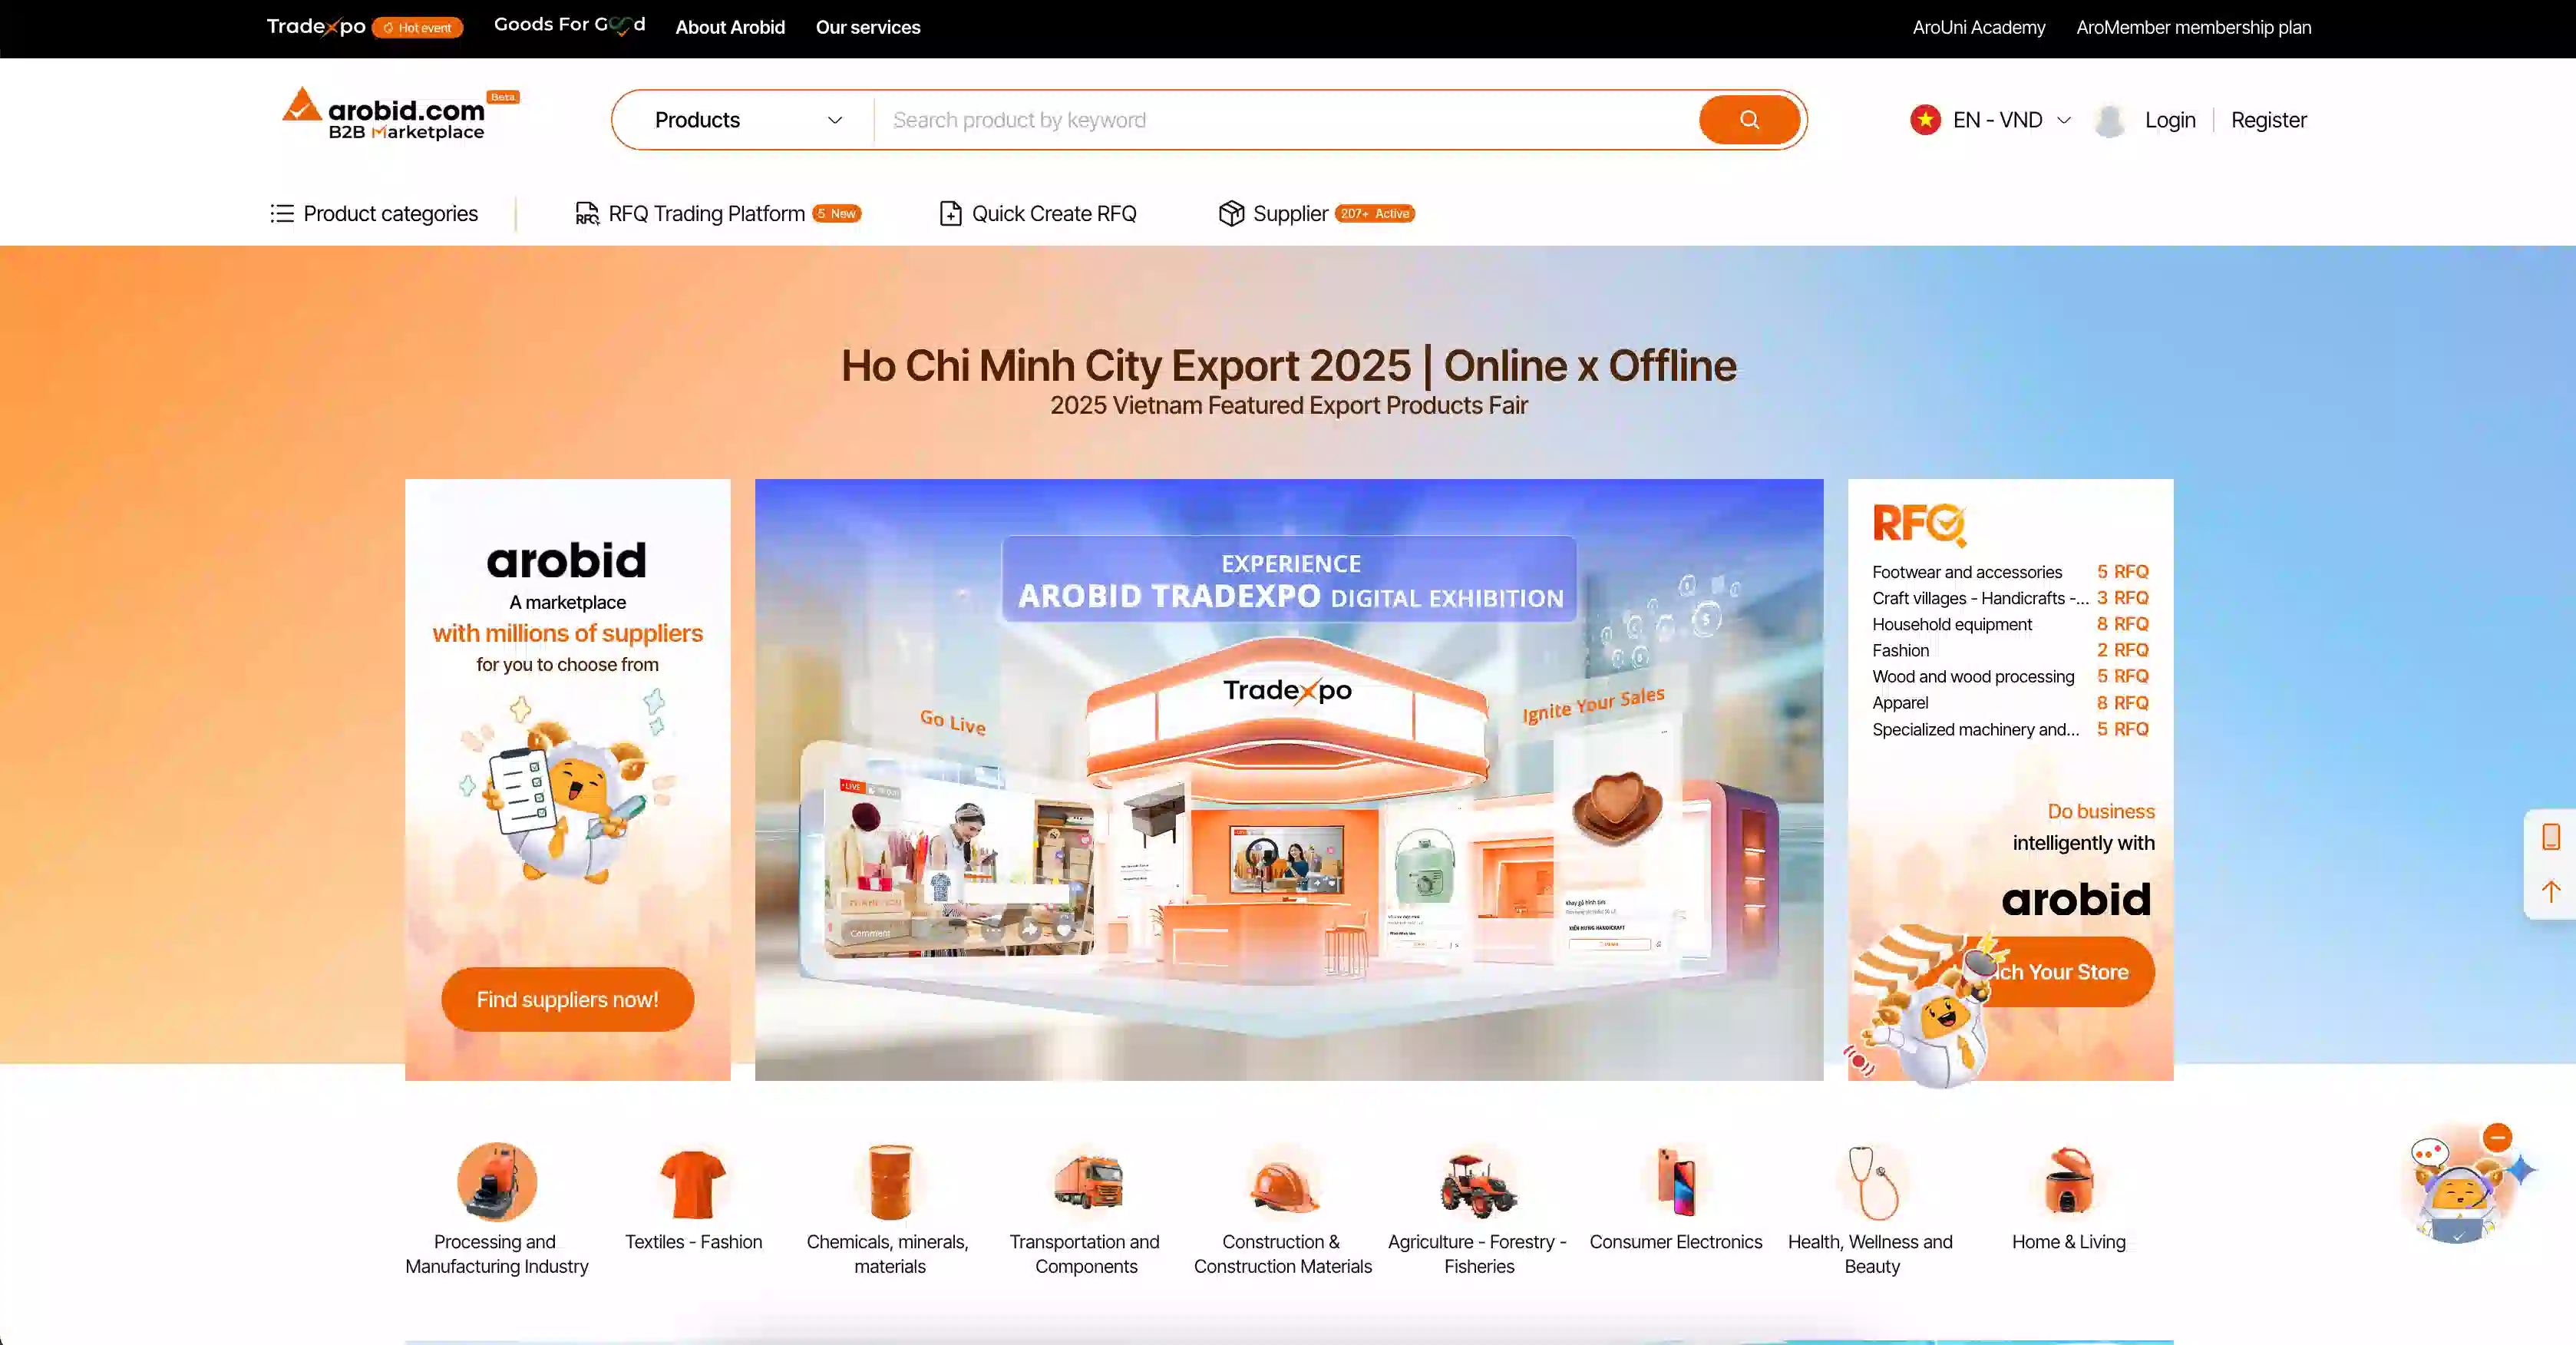
Task: Click the mobile phone icon on right edge
Action: (x=2551, y=836)
